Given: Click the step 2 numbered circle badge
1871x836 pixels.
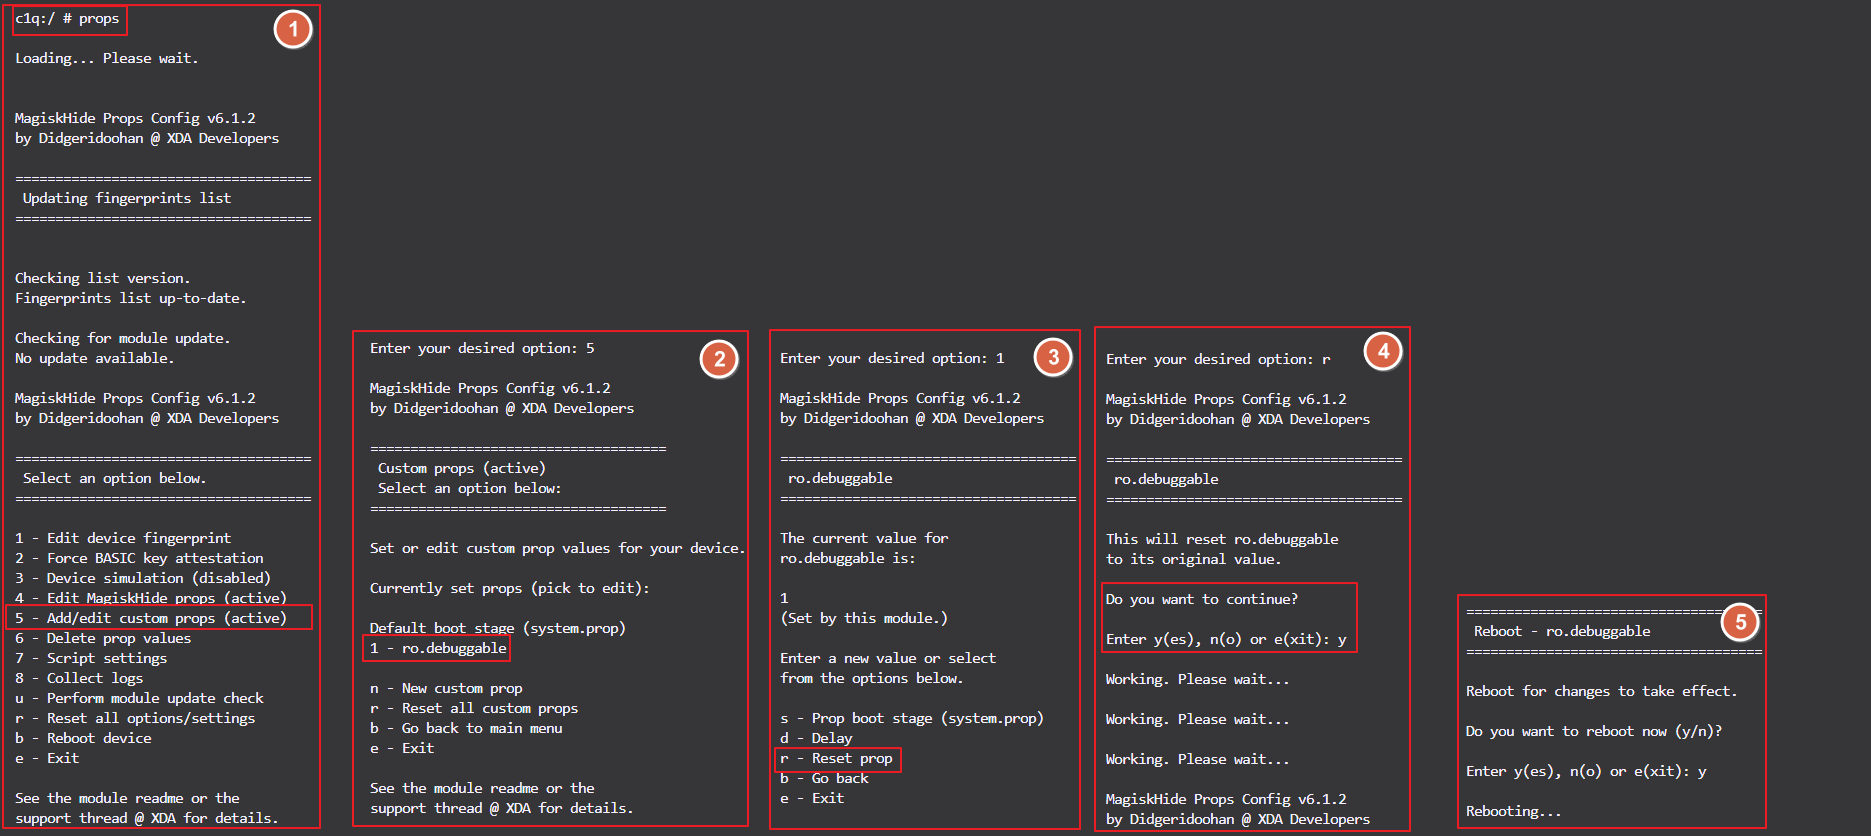Looking at the screenshot, I should (x=719, y=359).
